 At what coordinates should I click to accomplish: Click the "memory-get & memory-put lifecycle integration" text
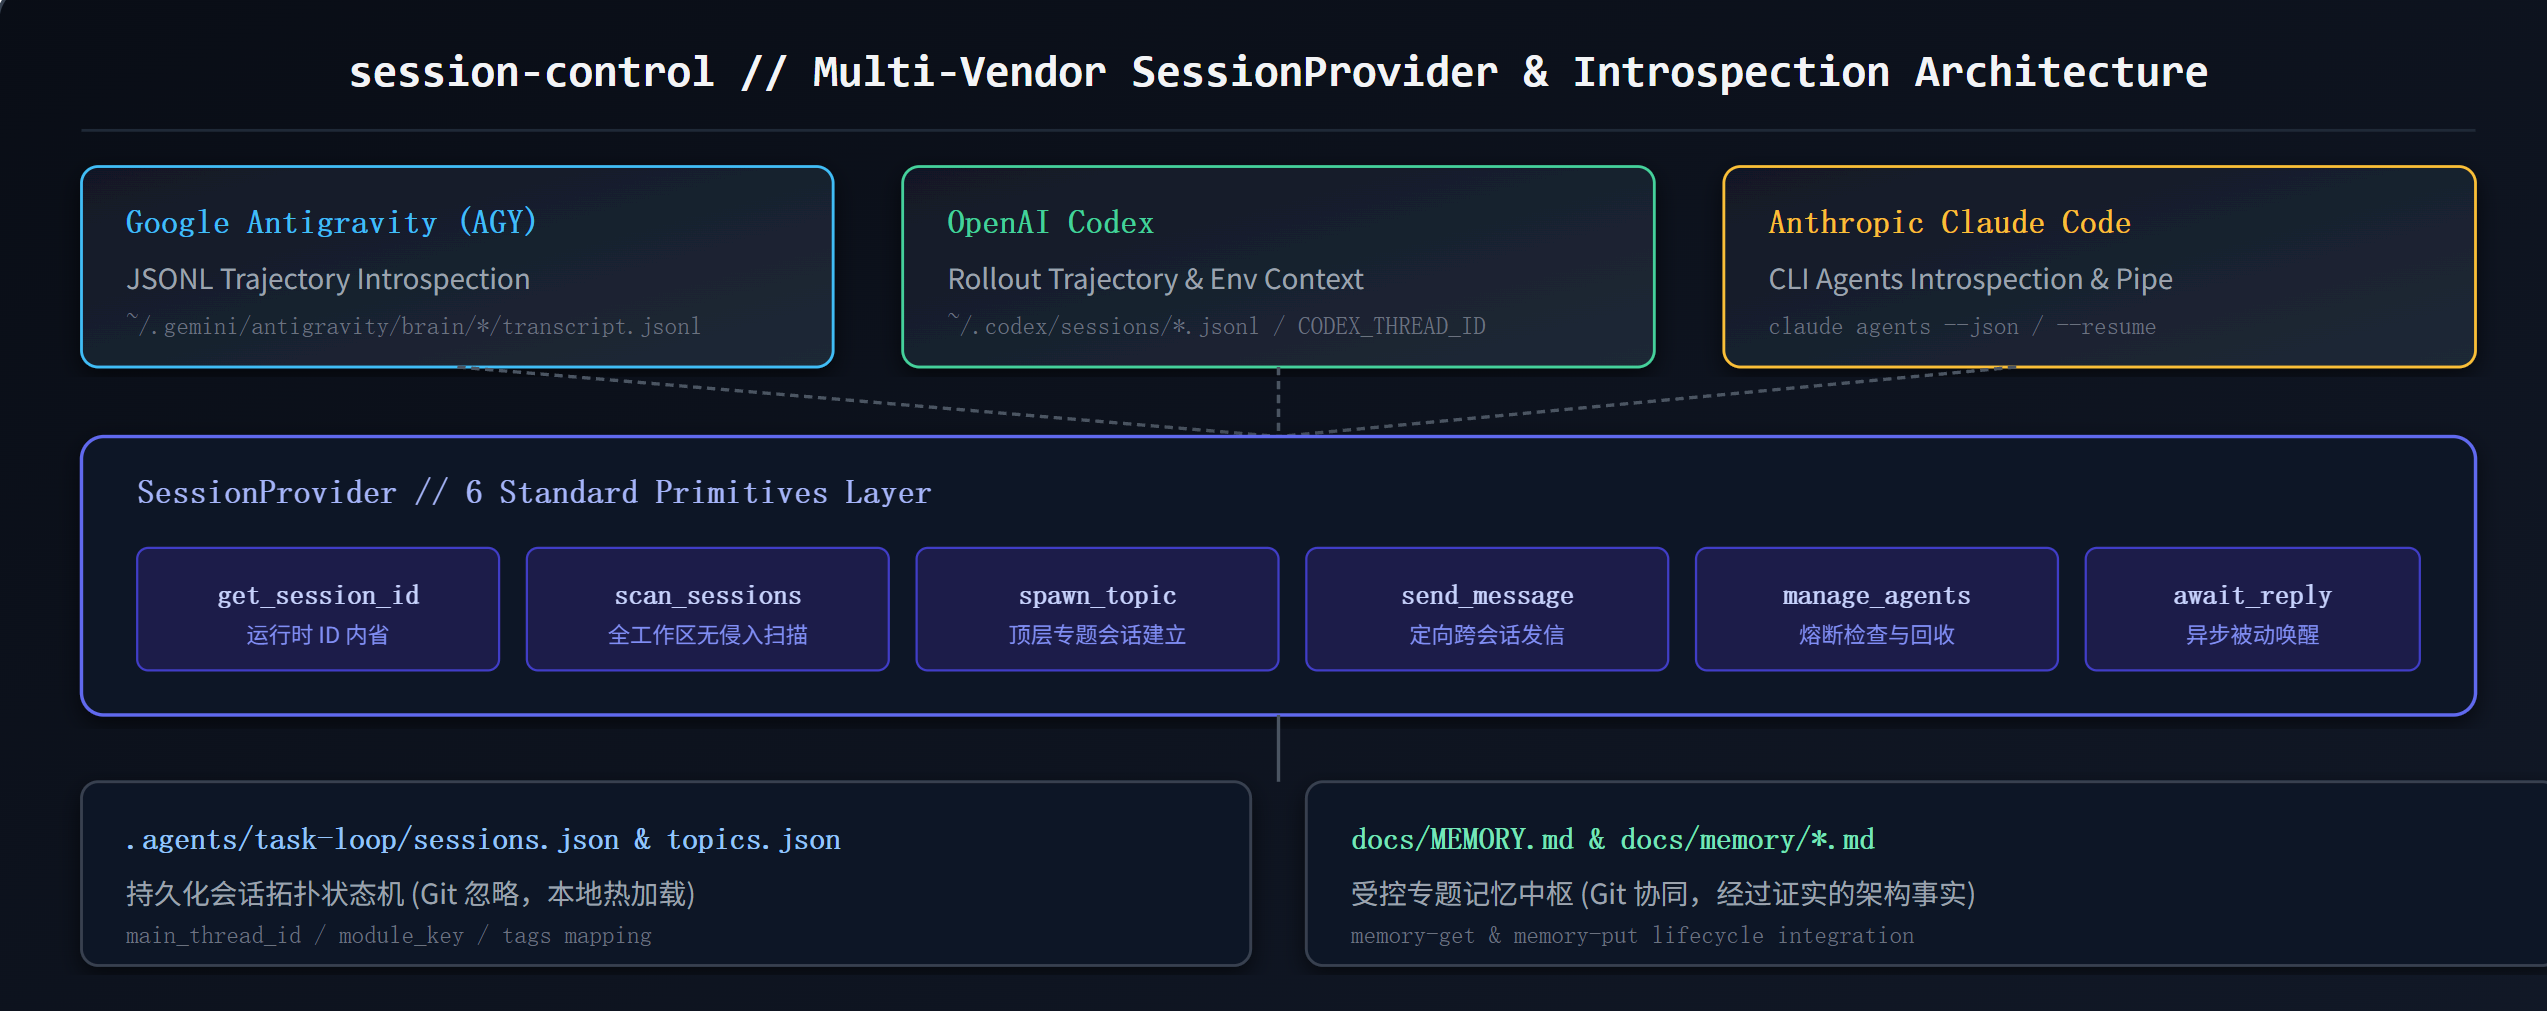click(1632, 936)
